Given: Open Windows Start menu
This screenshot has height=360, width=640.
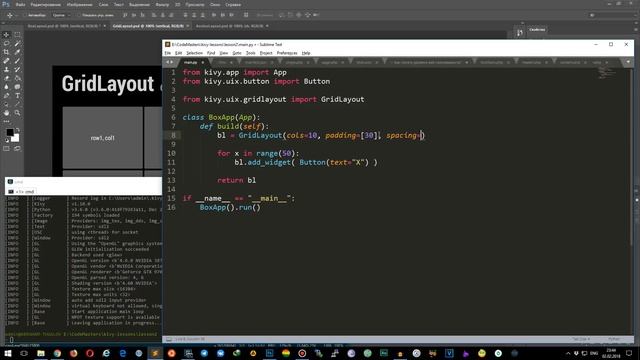Looking at the screenshot, I should 7,353.
